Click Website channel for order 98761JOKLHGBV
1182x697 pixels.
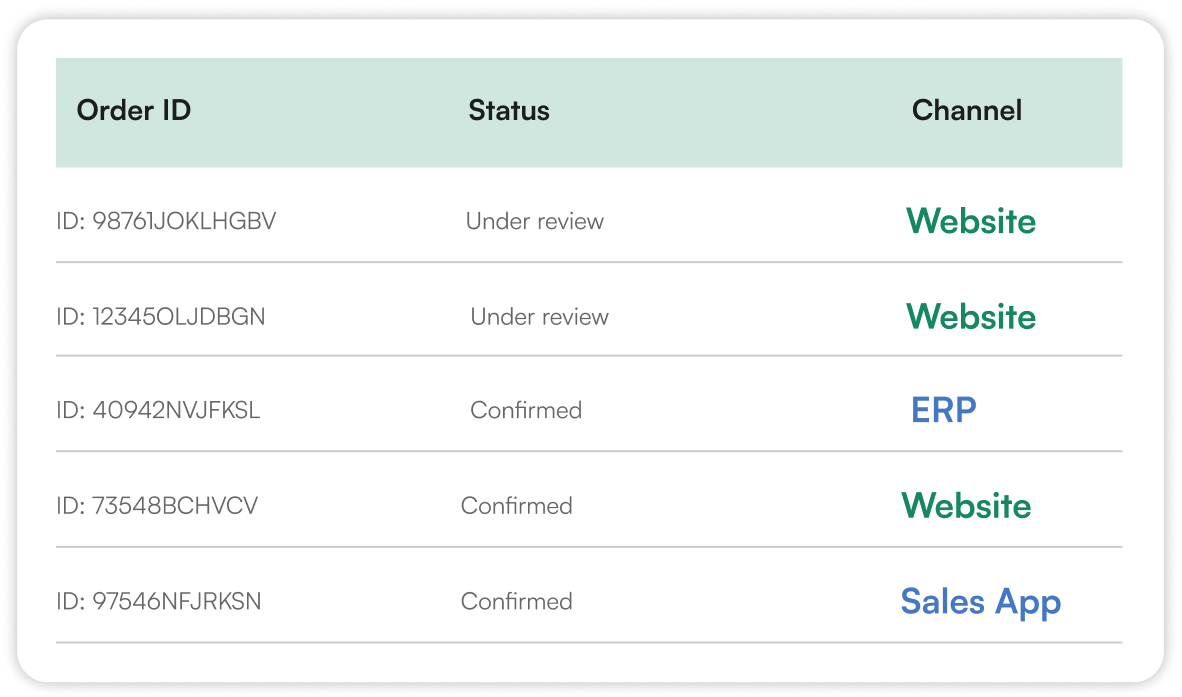click(971, 221)
